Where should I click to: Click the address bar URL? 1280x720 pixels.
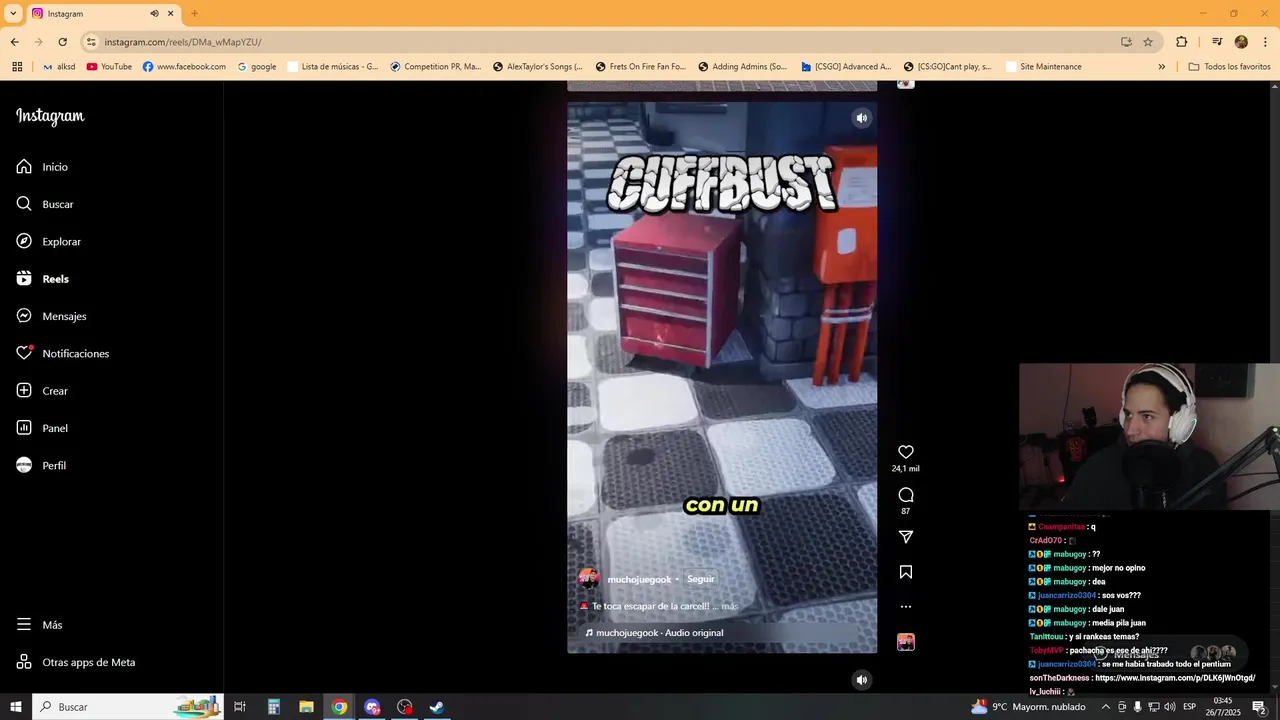click(x=183, y=42)
